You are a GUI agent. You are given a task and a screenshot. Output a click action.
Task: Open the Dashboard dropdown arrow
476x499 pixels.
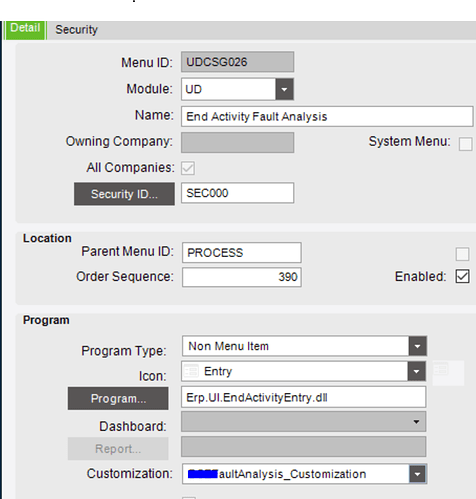click(x=416, y=422)
